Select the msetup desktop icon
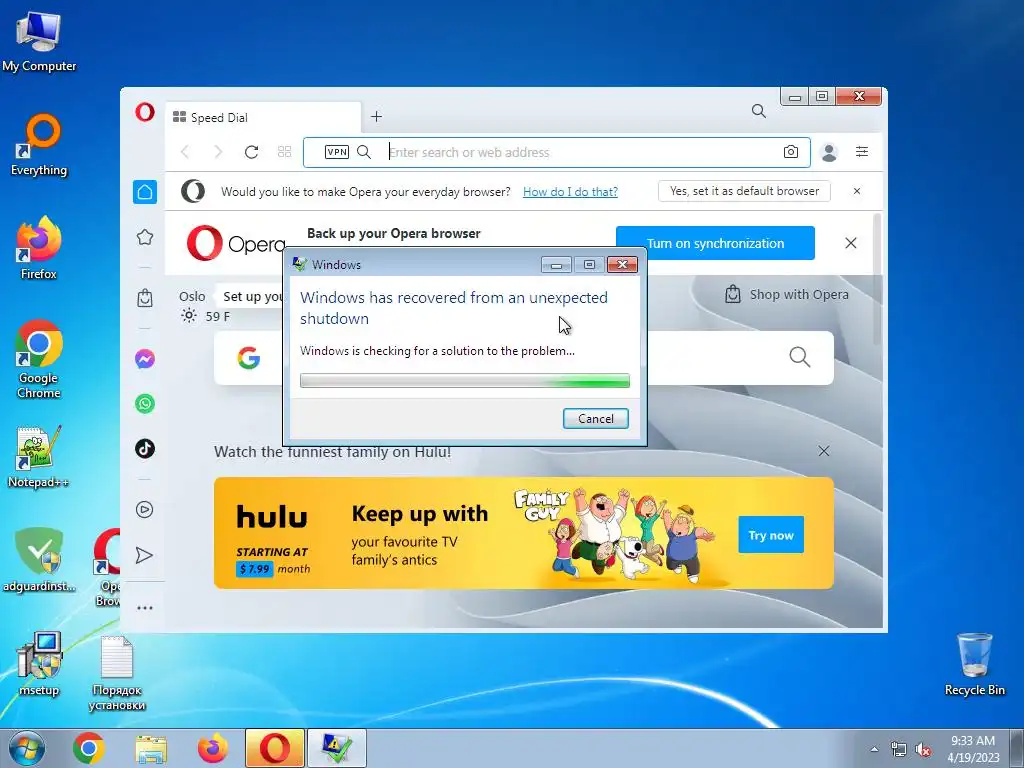This screenshot has height=768, width=1024. 39,664
